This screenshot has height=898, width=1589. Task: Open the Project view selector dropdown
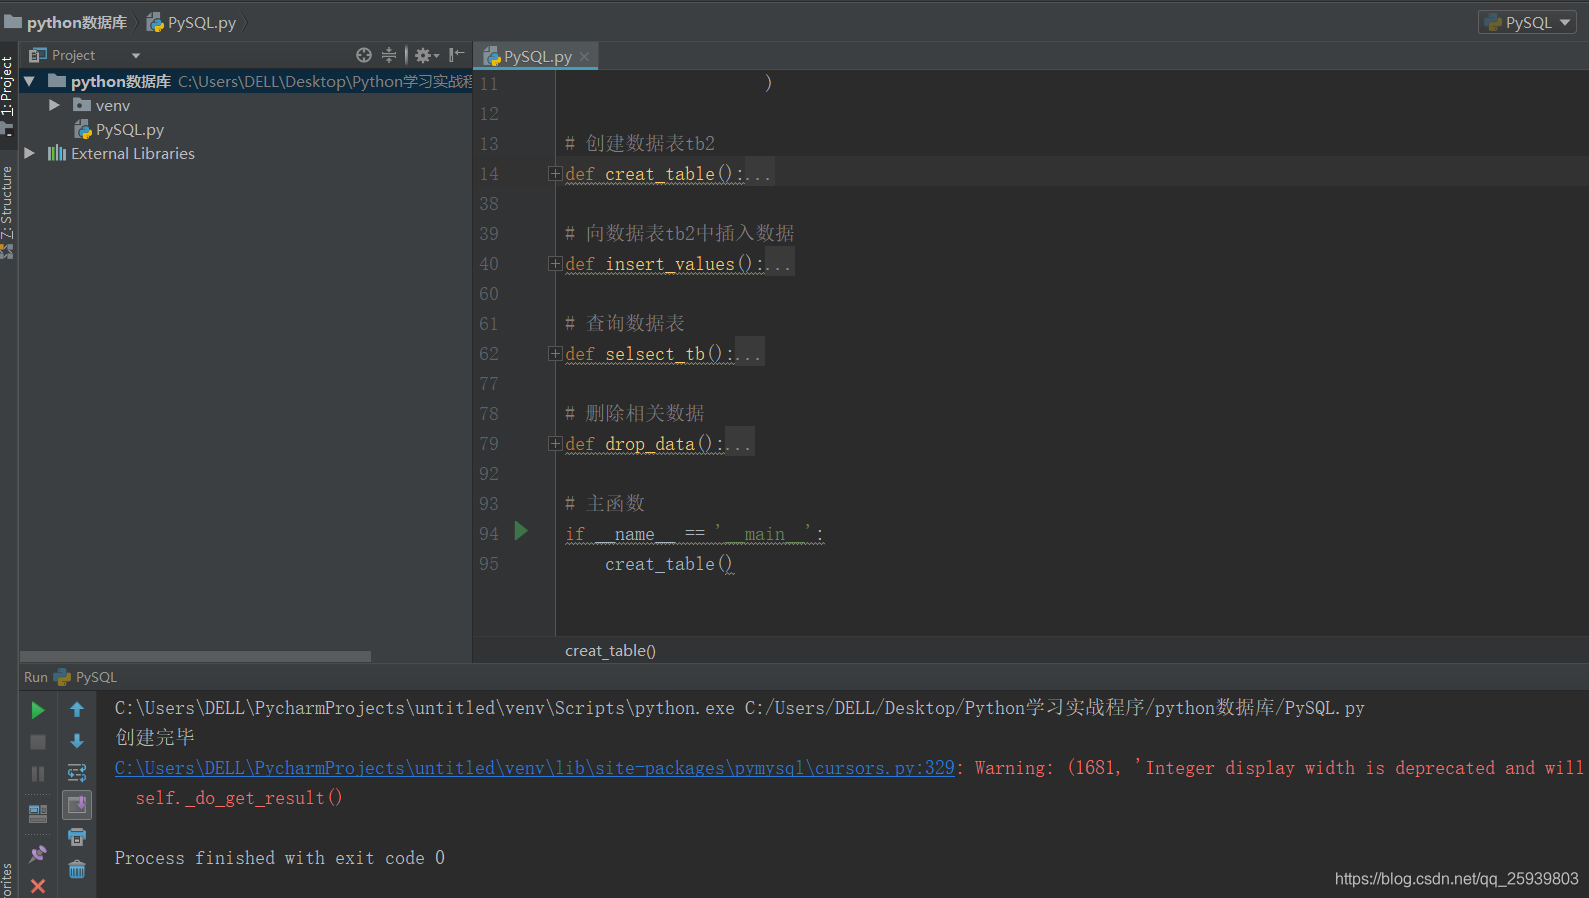point(136,56)
